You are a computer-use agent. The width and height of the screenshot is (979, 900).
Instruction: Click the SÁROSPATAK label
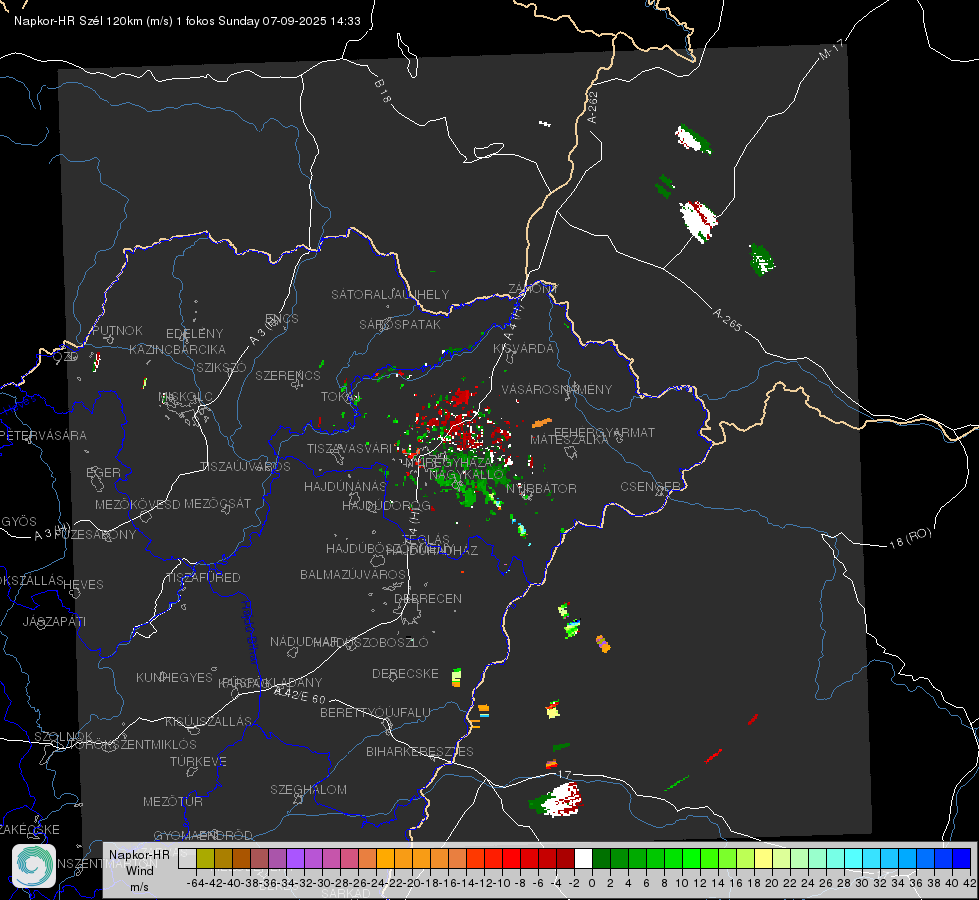(x=400, y=324)
